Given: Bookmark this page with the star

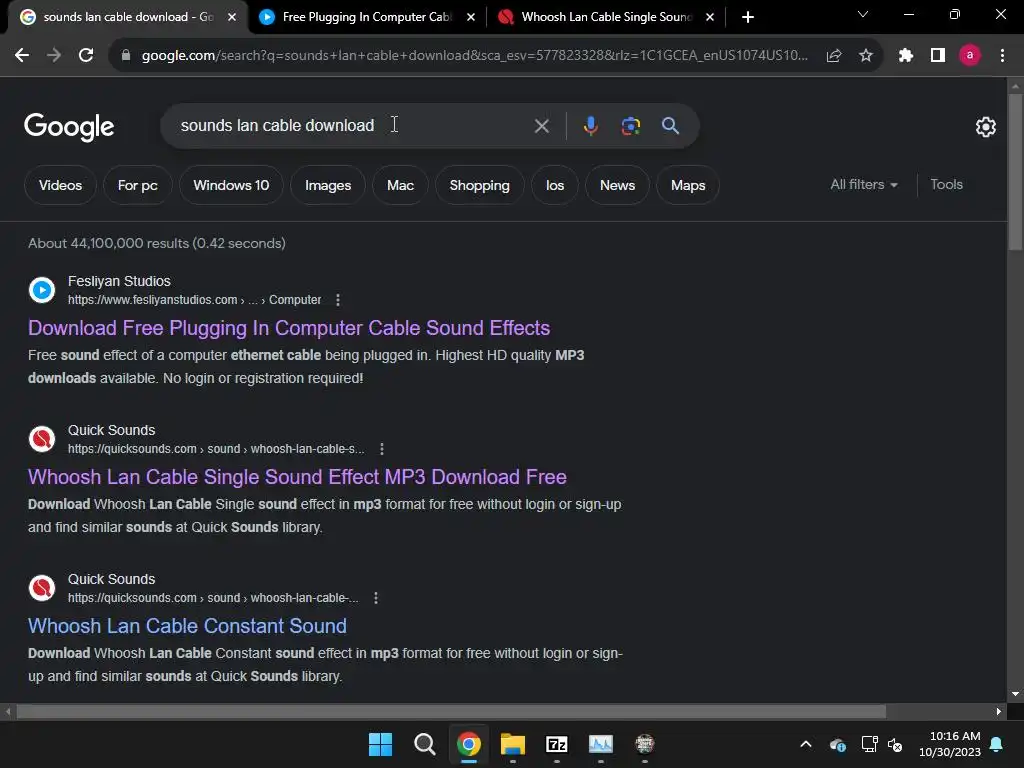Looking at the screenshot, I should pos(866,56).
